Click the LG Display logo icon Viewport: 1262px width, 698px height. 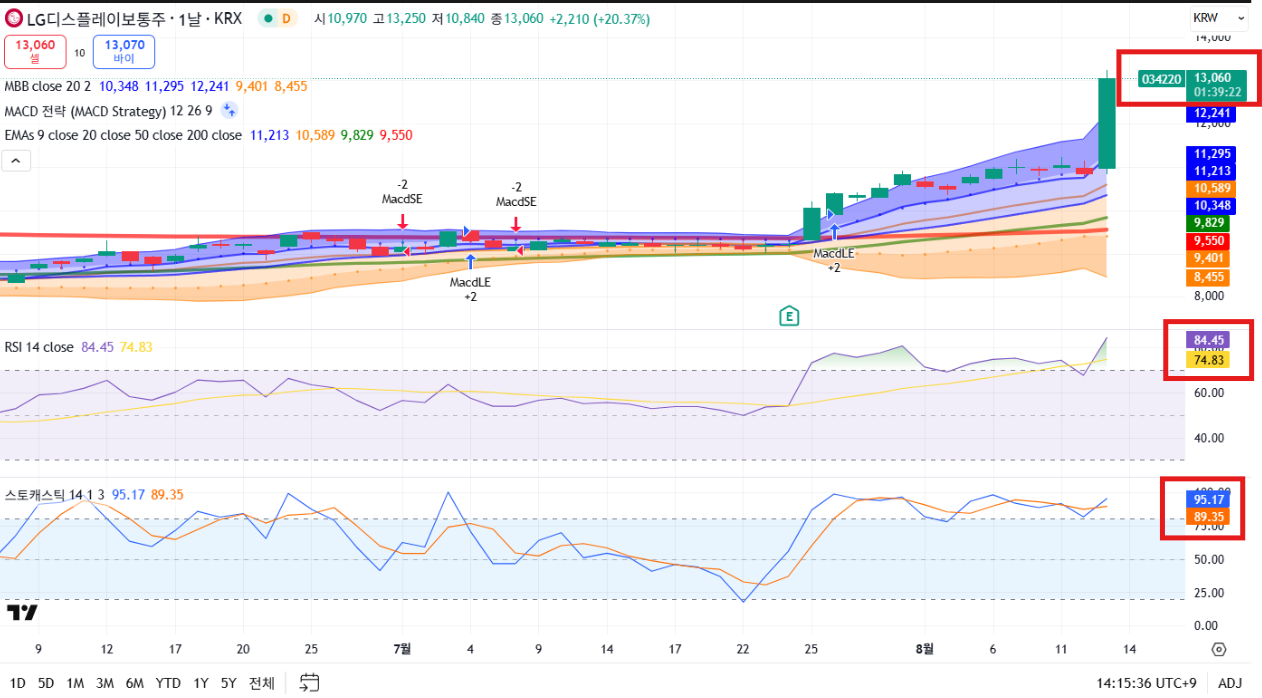15,18
